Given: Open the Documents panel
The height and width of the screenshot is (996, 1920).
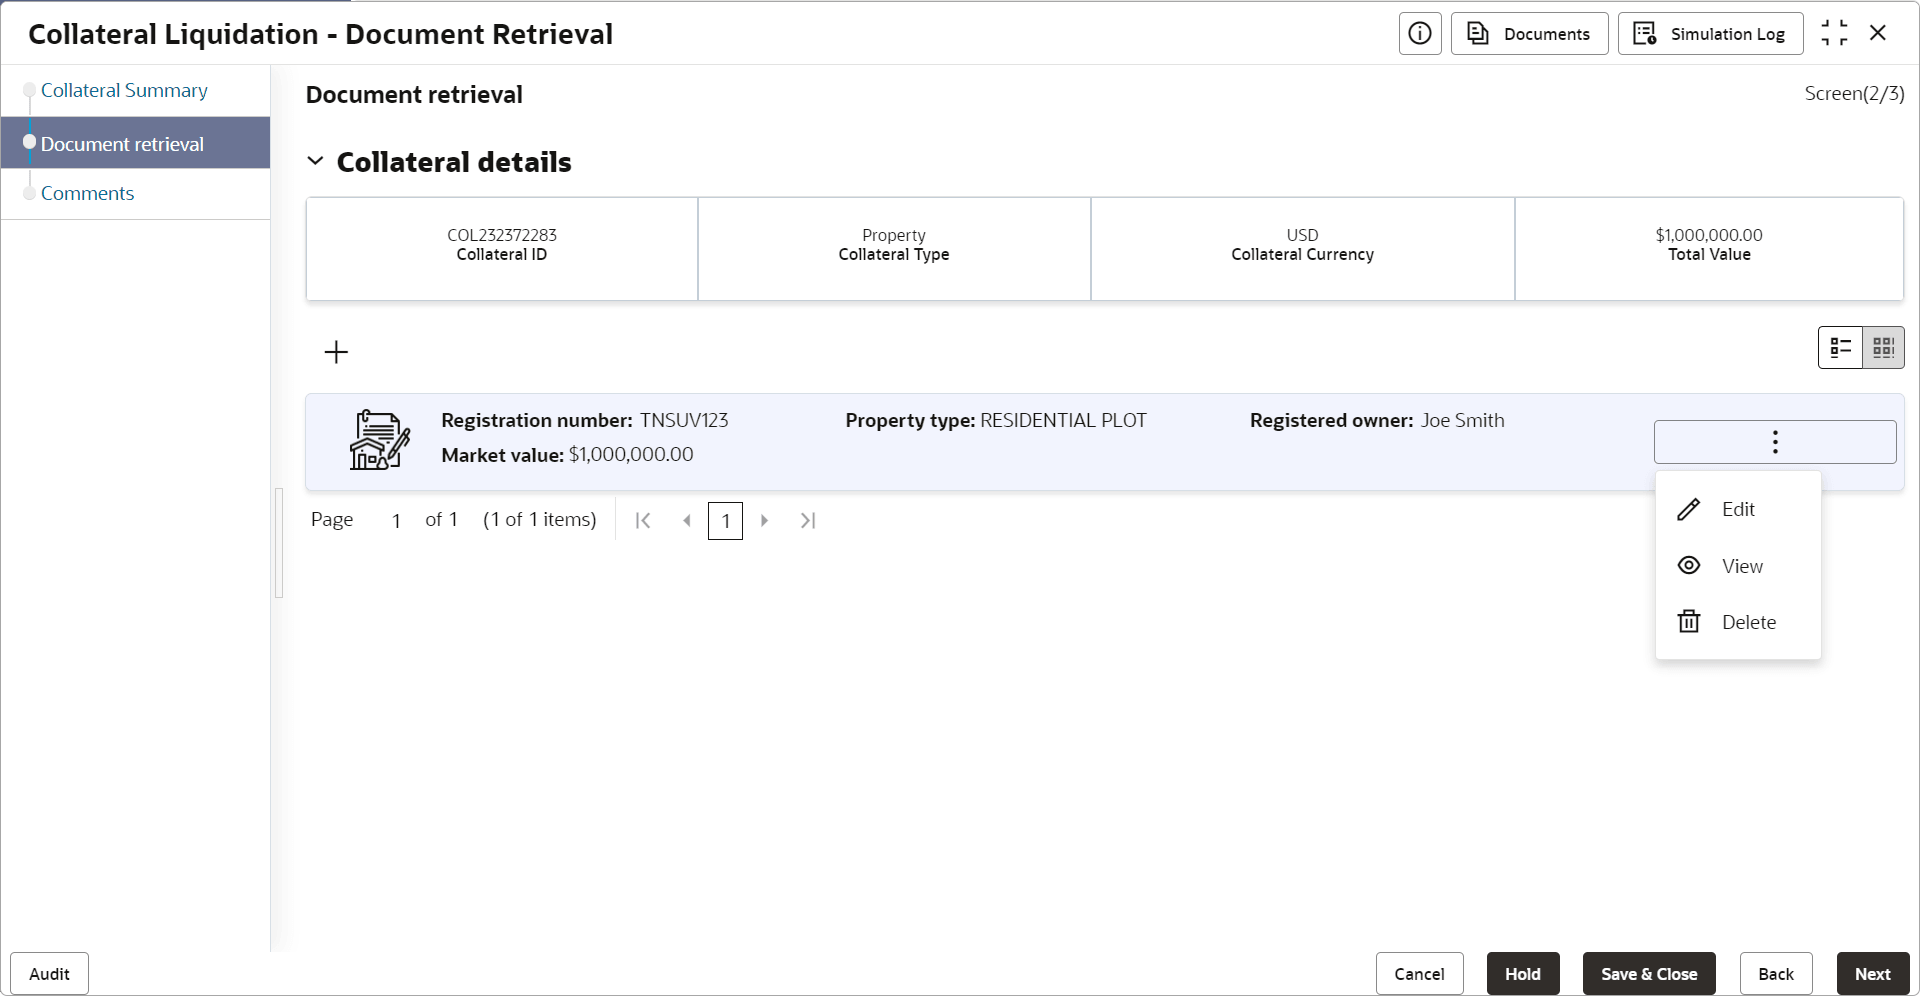Looking at the screenshot, I should (1529, 34).
